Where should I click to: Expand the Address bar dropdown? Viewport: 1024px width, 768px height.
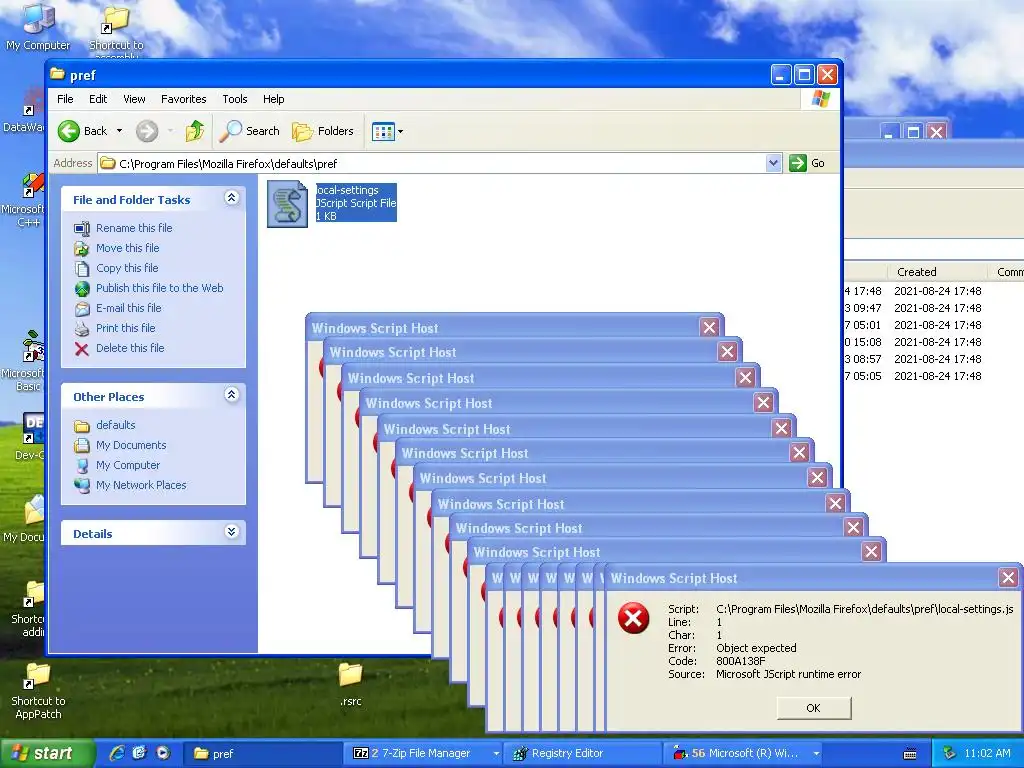773,163
